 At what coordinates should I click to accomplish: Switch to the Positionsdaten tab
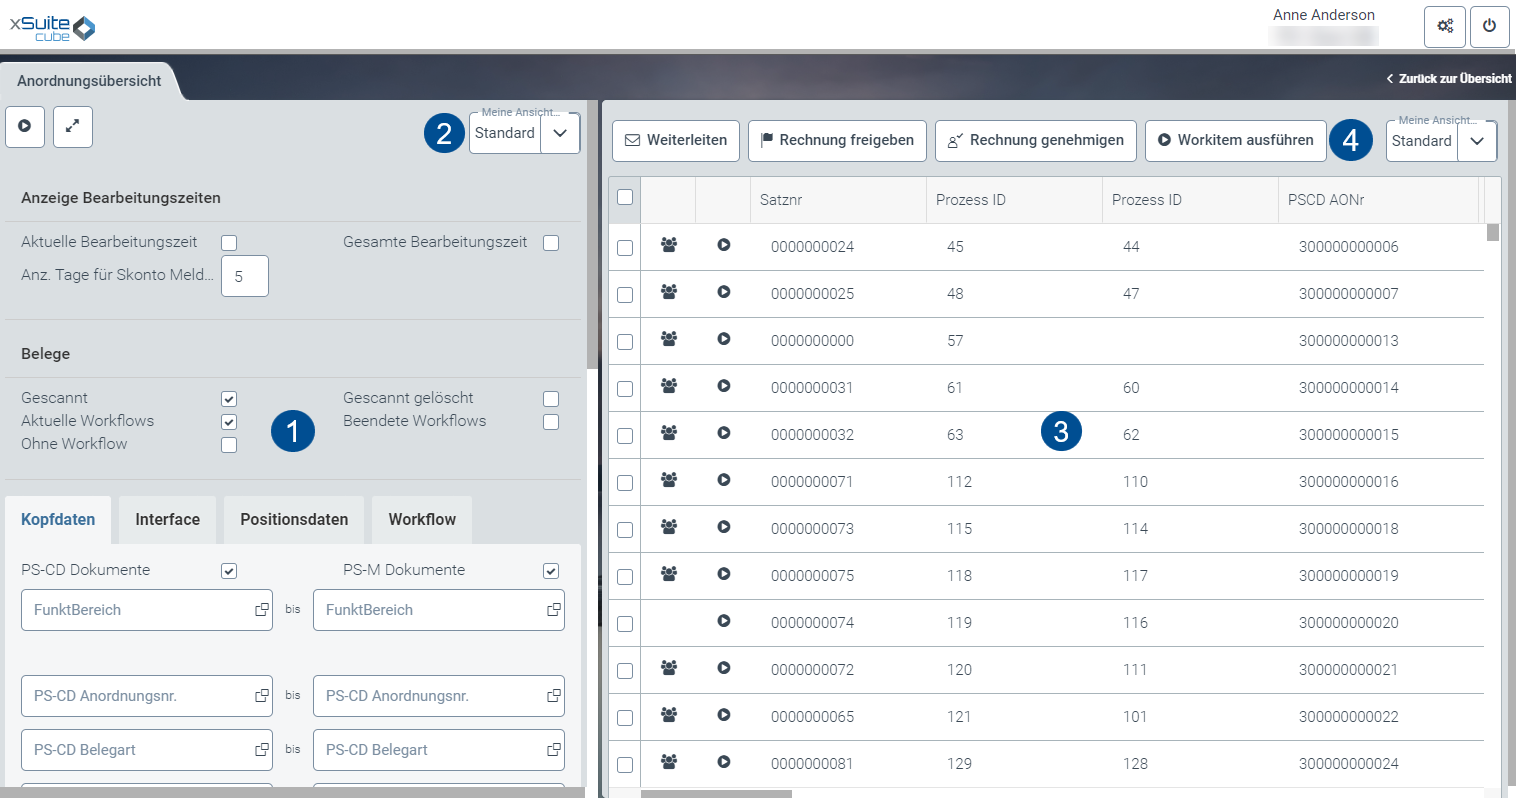(x=294, y=520)
